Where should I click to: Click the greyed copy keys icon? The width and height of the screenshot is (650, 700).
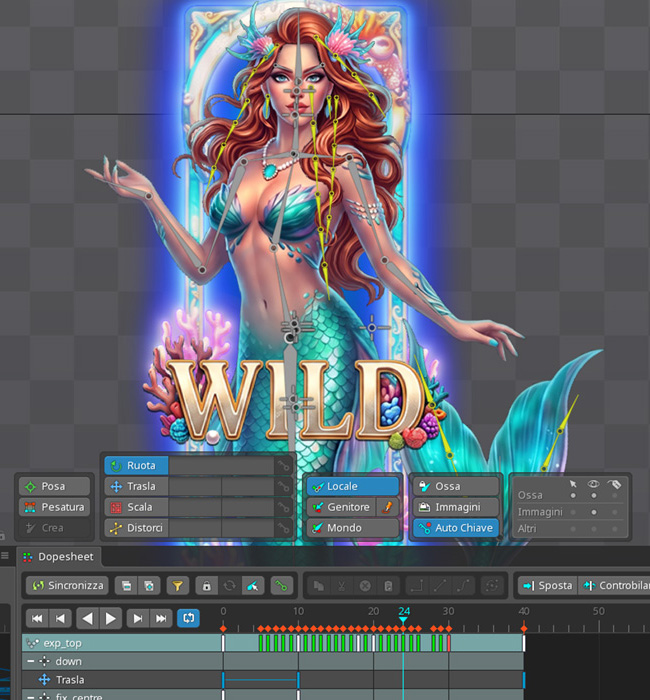(318, 585)
